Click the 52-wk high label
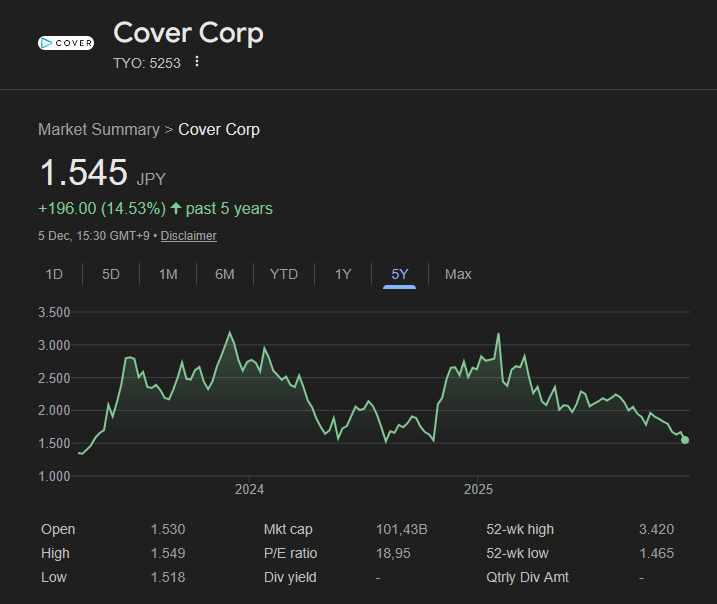The width and height of the screenshot is (717, 604). (520, 529)
